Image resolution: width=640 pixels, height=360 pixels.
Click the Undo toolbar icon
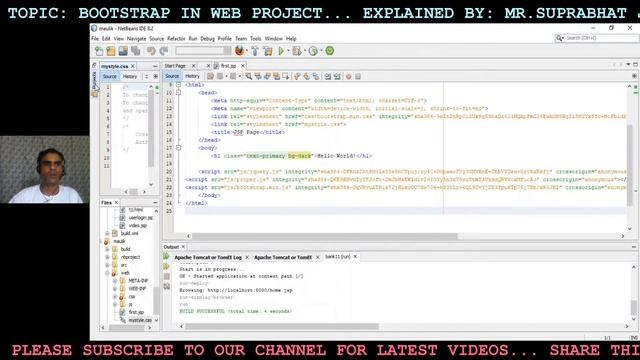pos(151,51)
